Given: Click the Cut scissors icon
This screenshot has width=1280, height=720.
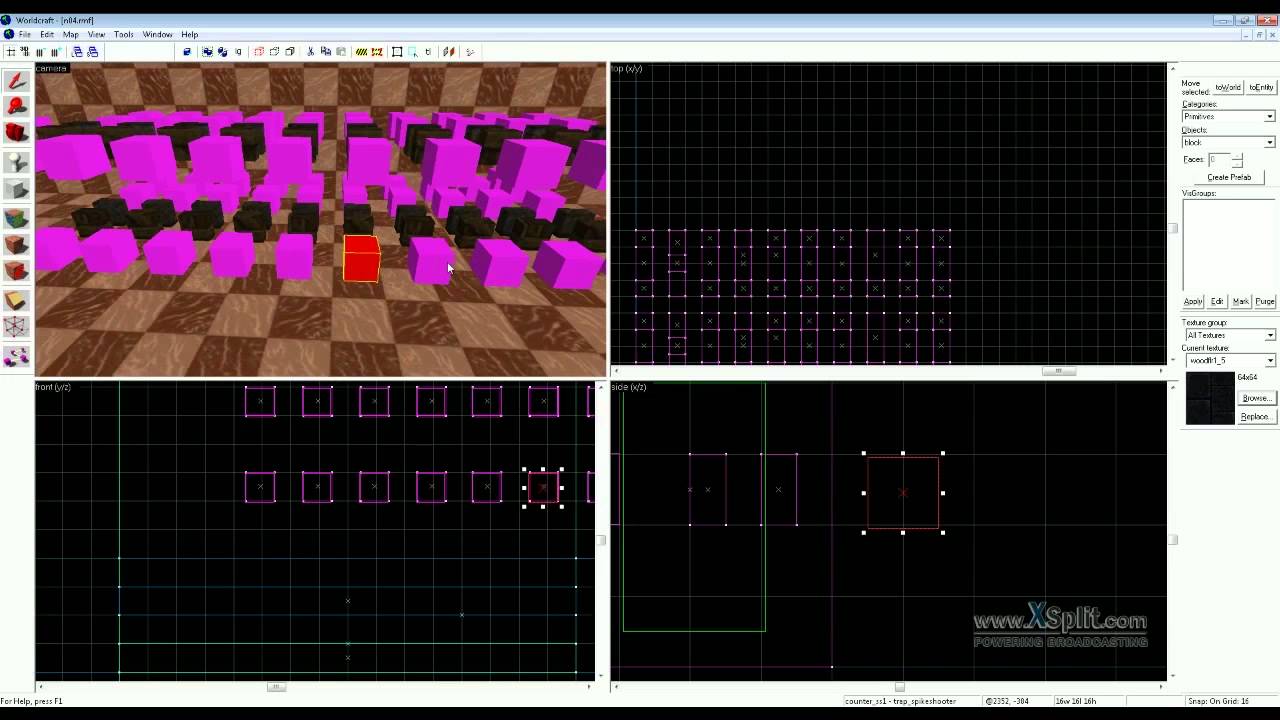Looking at the screenshot, I should (310, 52).
